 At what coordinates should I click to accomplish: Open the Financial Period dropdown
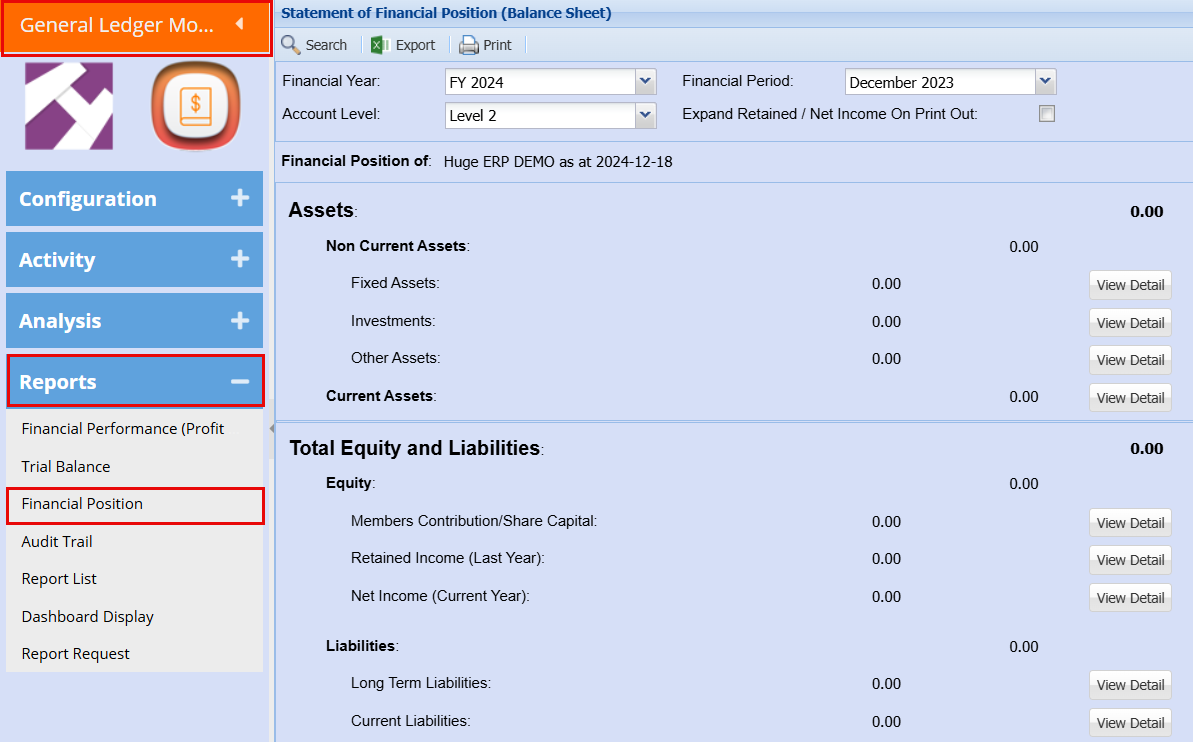pyautogui.click(x=1045, y=82)
